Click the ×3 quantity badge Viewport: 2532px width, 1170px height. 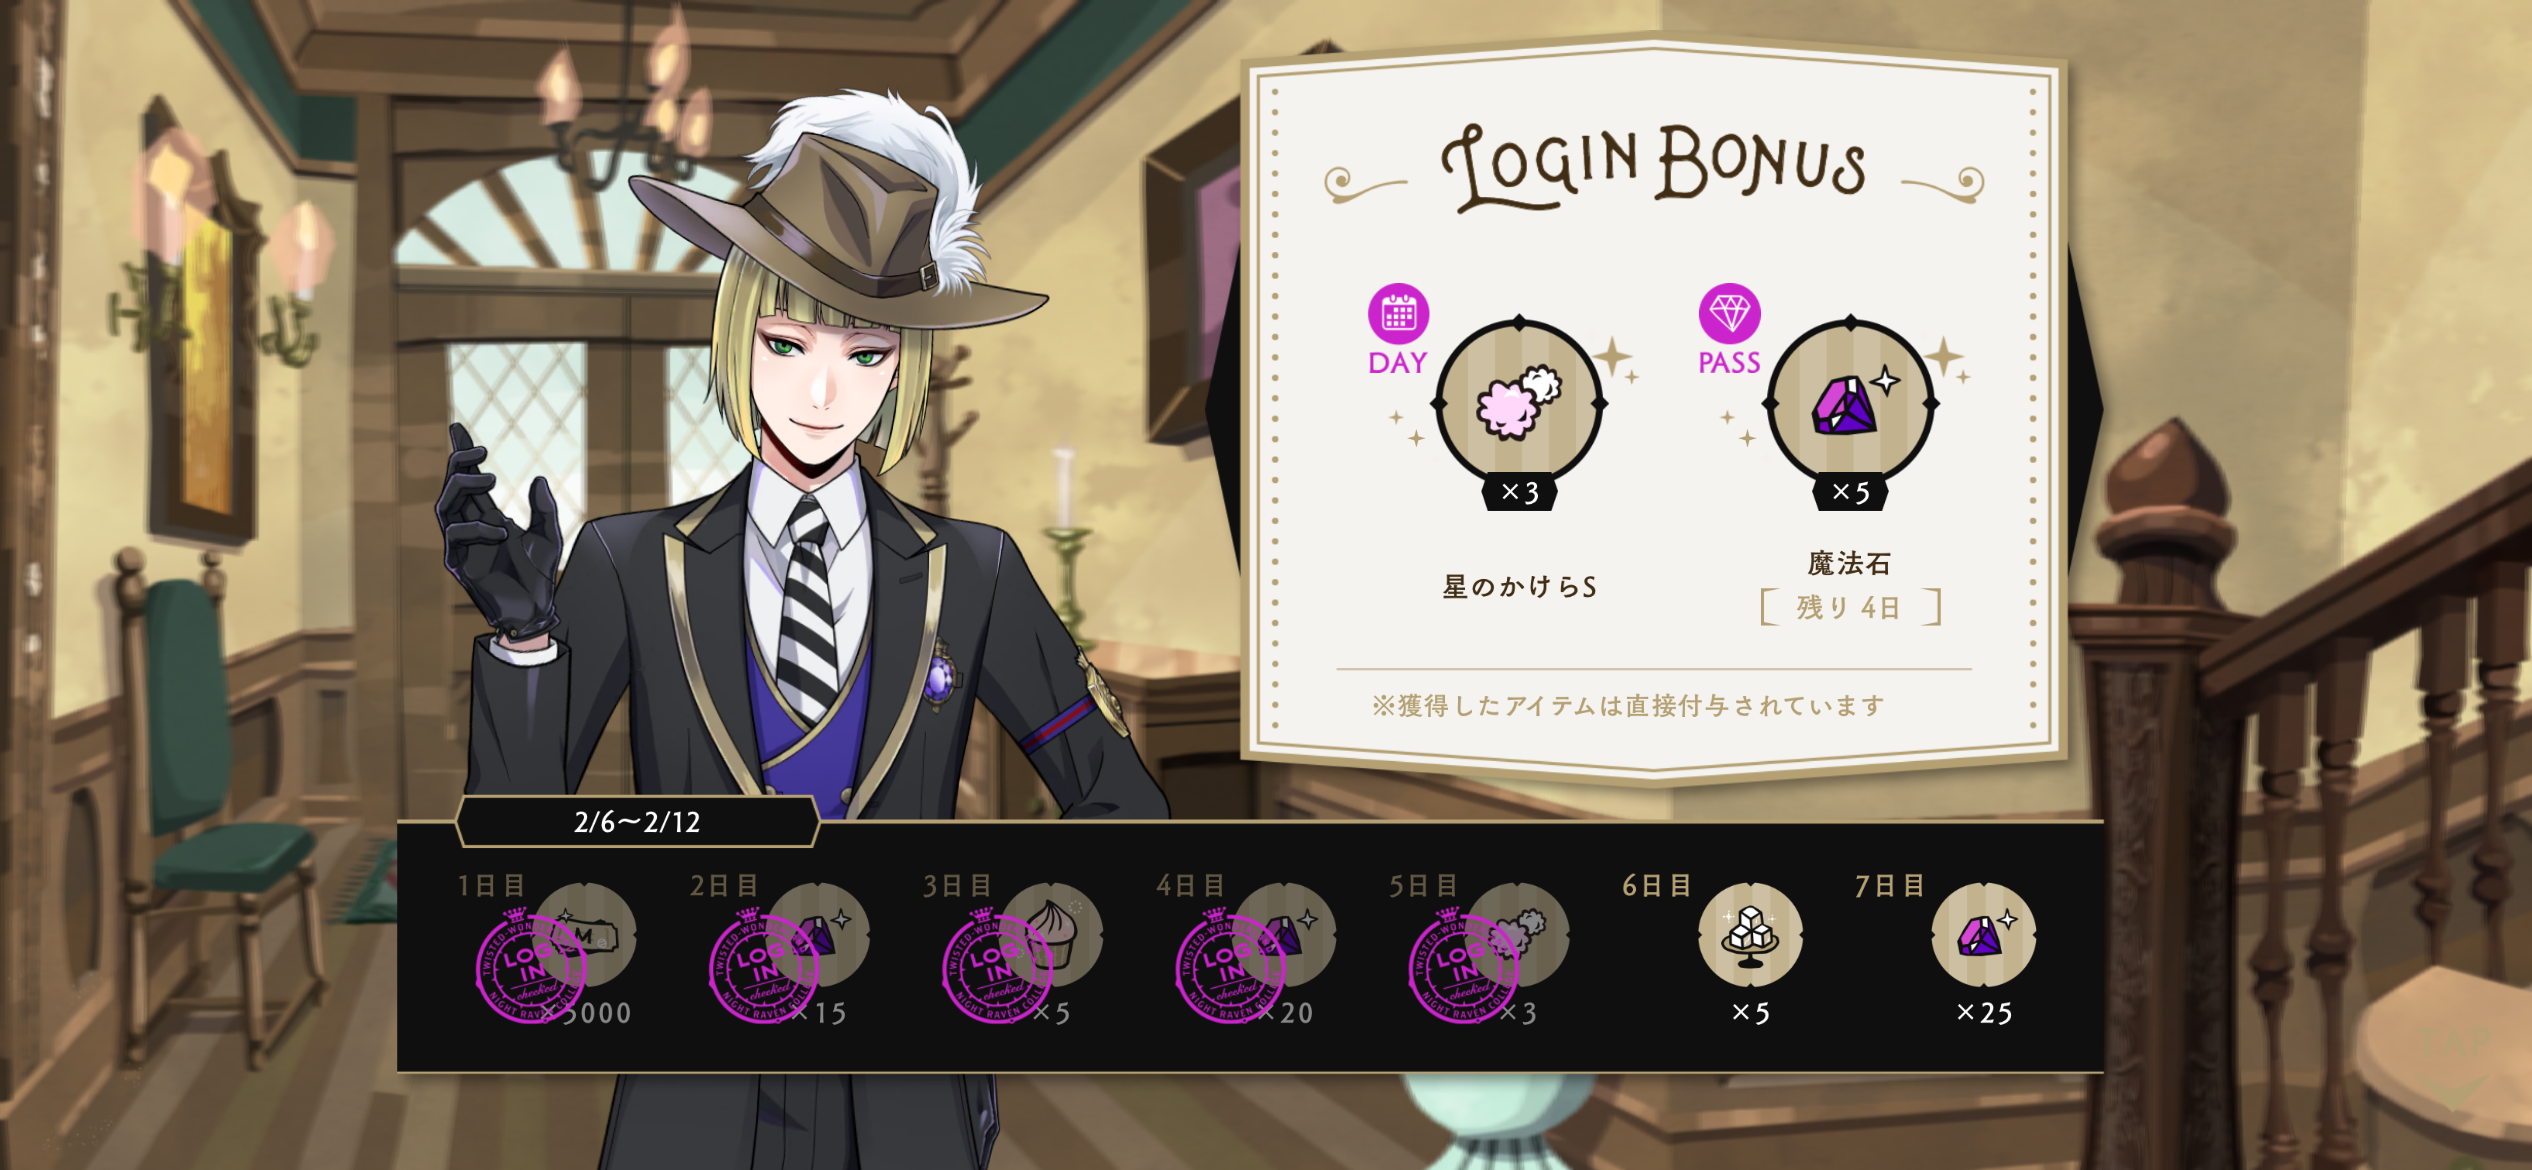pyautogui.click(x=1520, y=492)
